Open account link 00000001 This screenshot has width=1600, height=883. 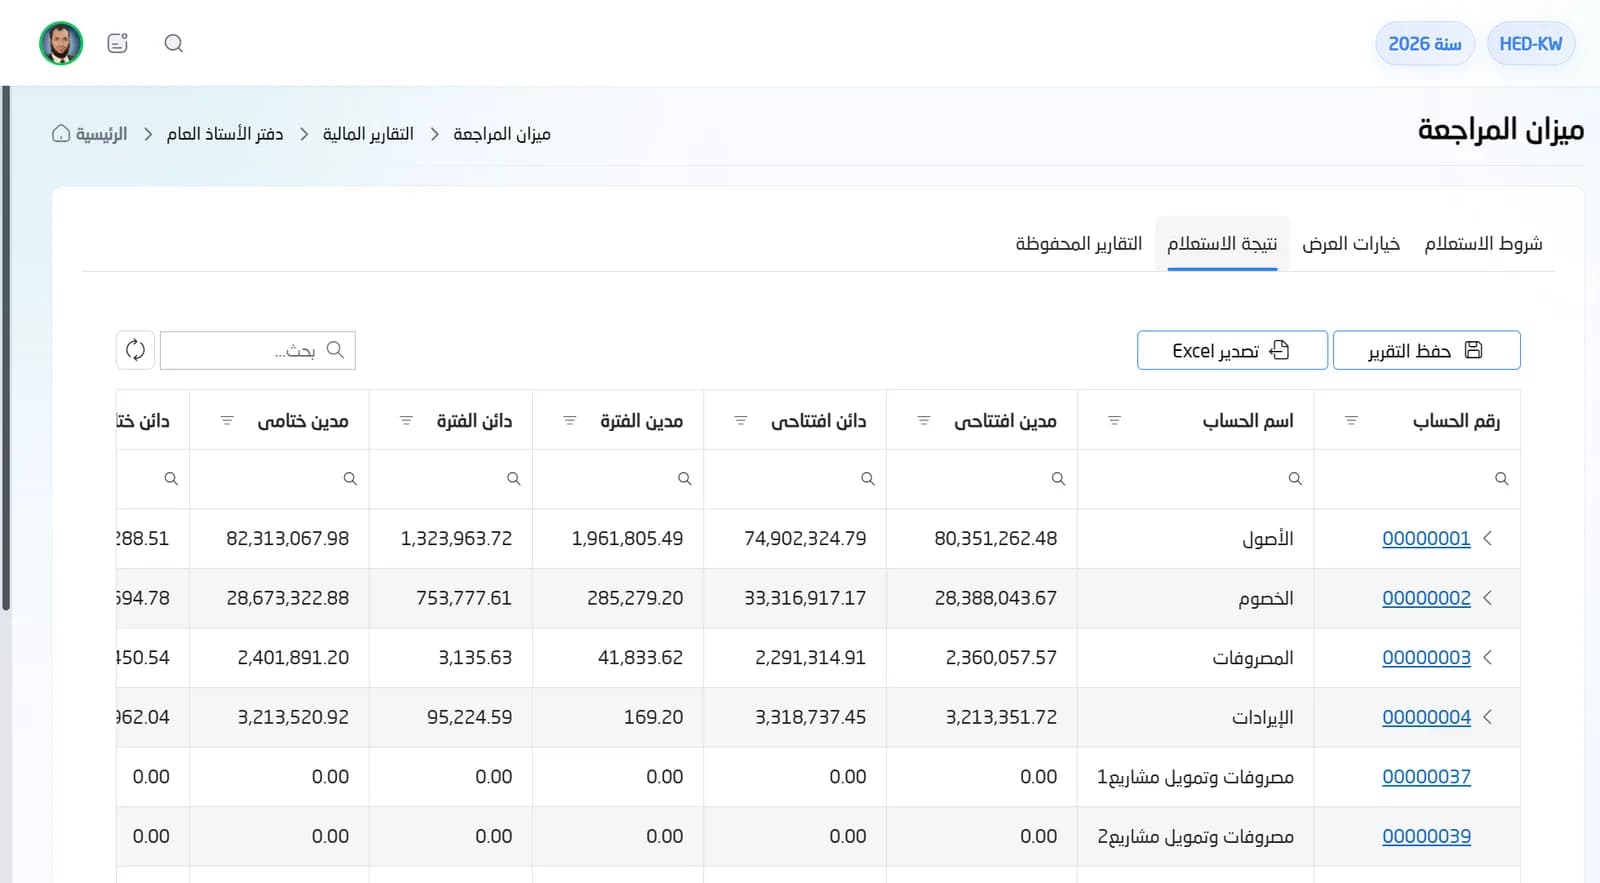coord(1426,538)
